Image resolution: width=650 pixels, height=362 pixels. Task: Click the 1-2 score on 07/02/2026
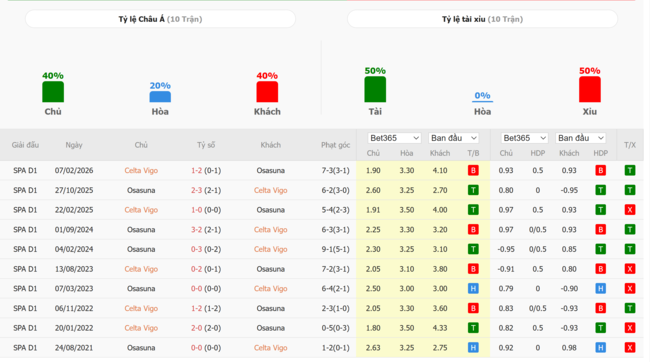click(196, 170)
